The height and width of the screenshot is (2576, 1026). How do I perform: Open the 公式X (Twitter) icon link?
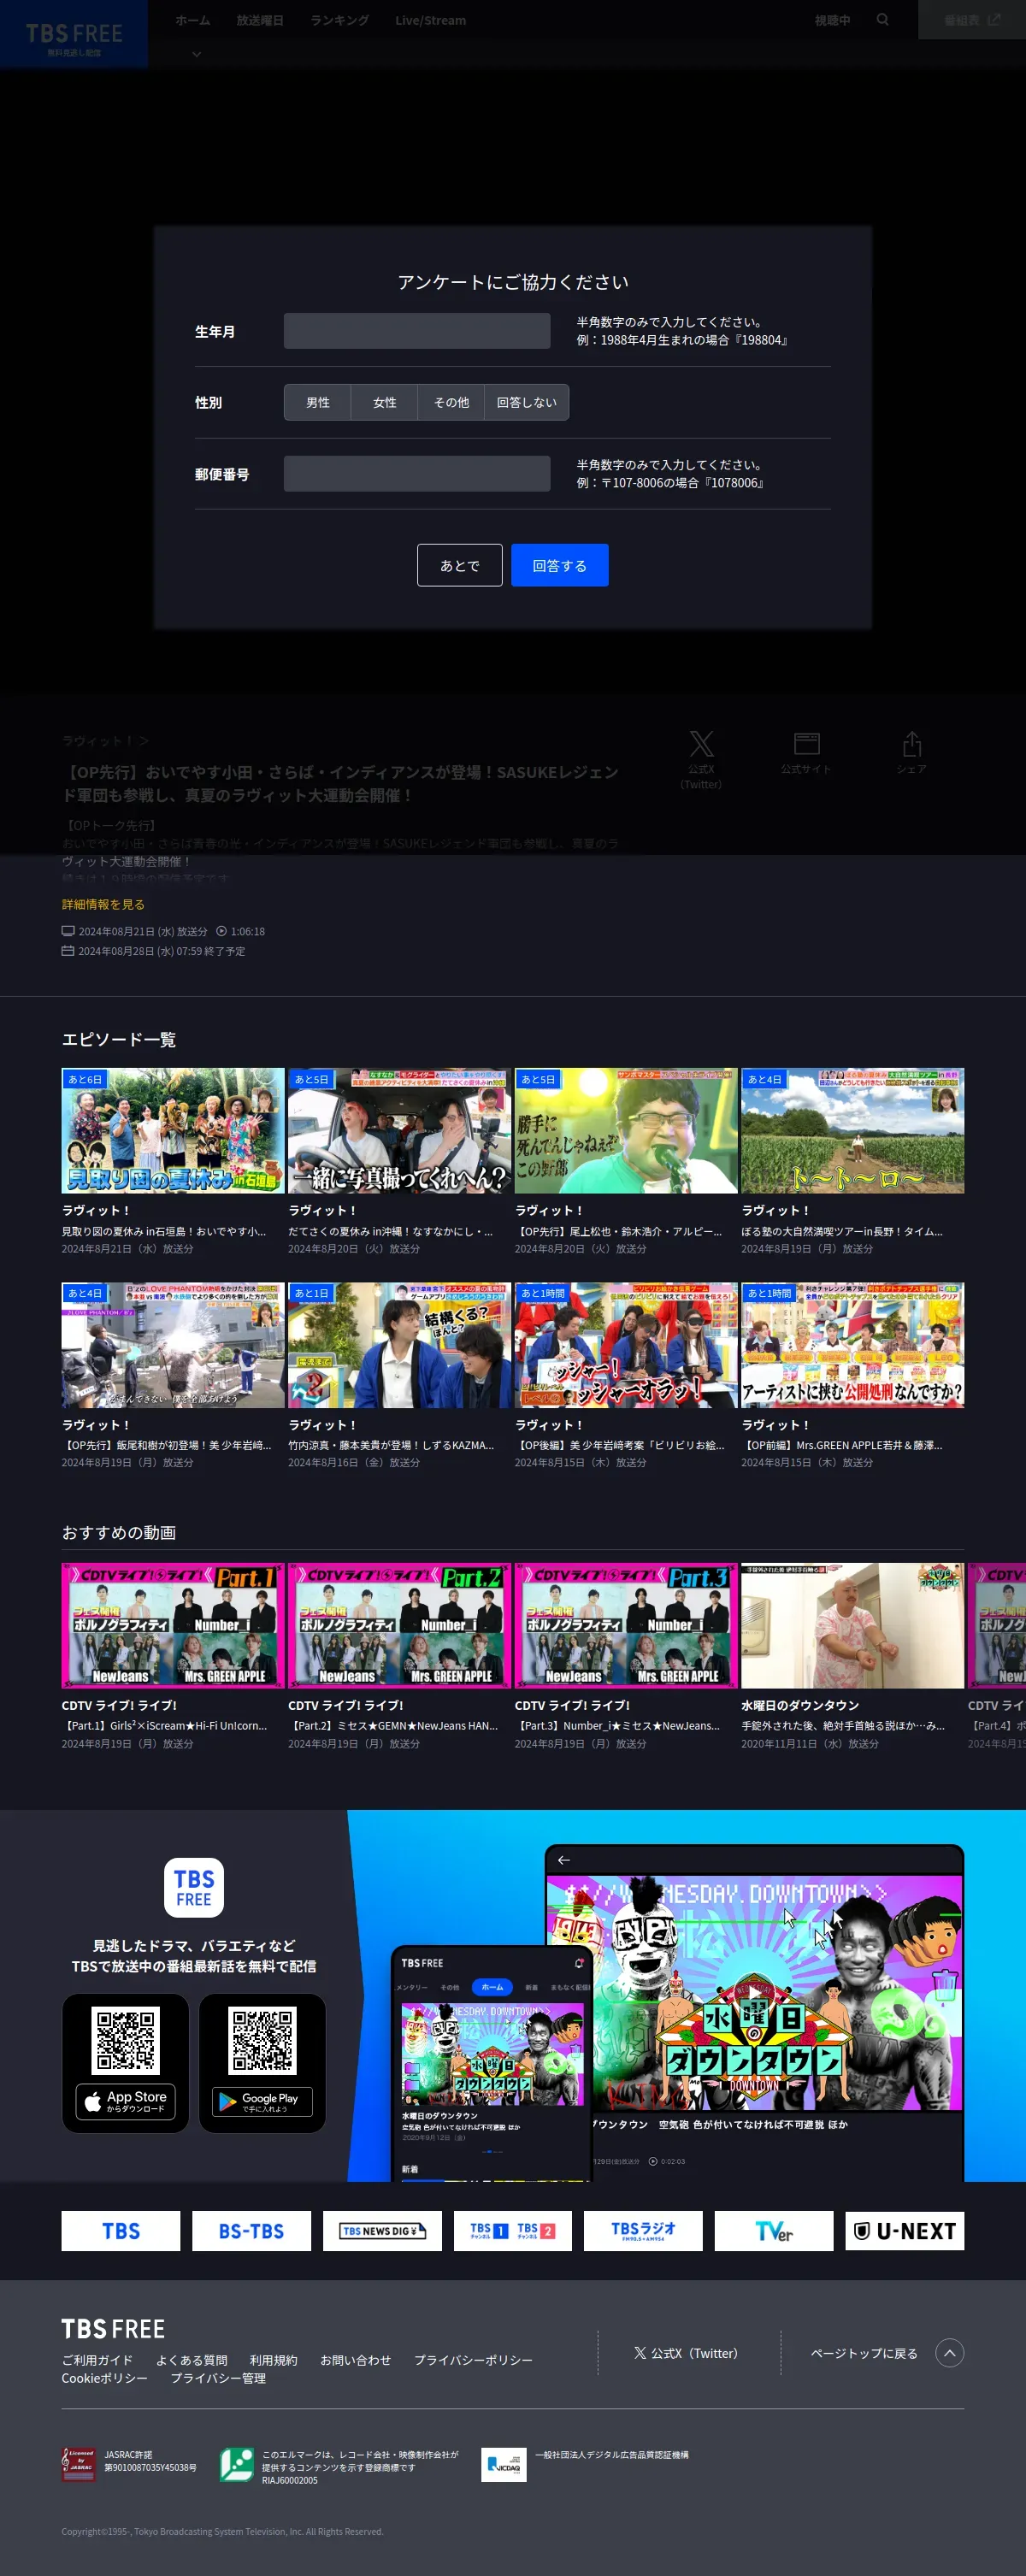(x=701, y=759)
